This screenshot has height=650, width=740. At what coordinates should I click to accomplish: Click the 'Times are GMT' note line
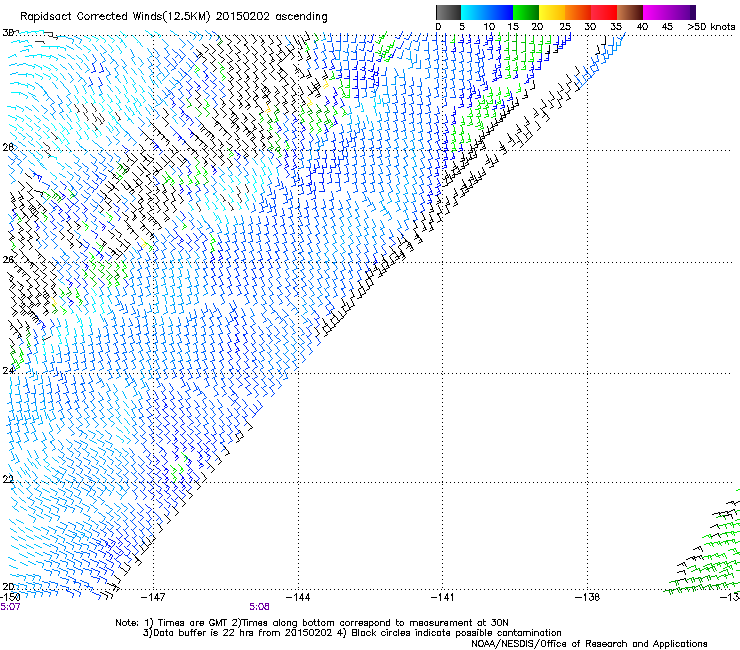(312, 623)
